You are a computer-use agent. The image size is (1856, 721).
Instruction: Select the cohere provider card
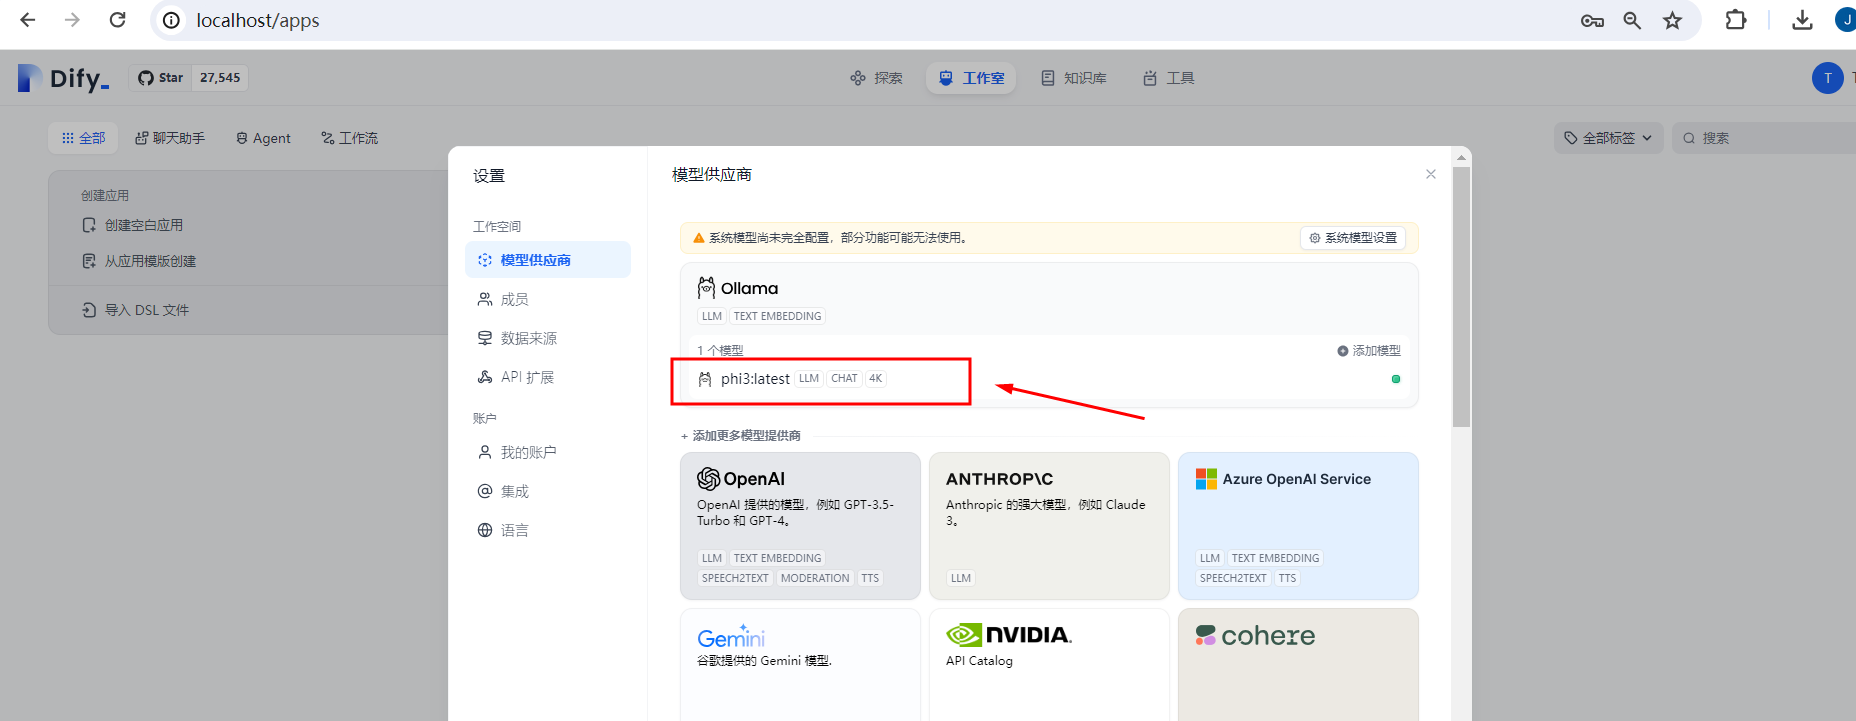click(x=1298, y=665)
